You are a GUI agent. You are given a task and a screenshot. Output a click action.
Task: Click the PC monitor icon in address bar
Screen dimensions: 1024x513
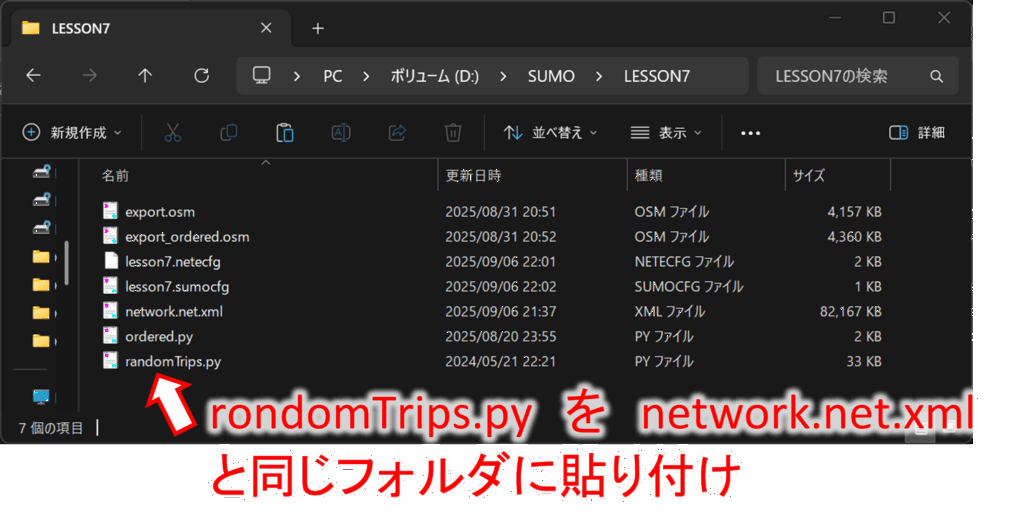tap(262, 75)
